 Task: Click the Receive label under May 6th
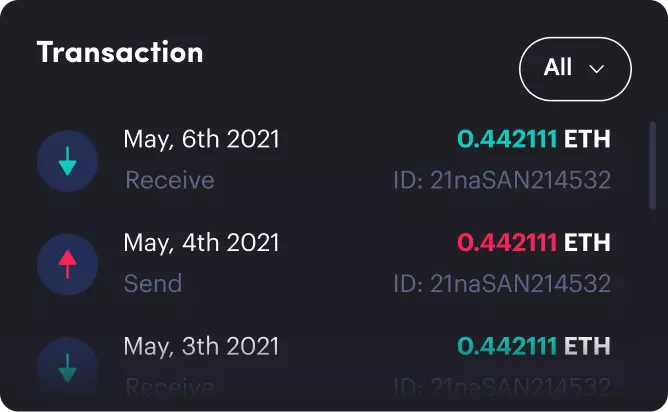point(169,180)
